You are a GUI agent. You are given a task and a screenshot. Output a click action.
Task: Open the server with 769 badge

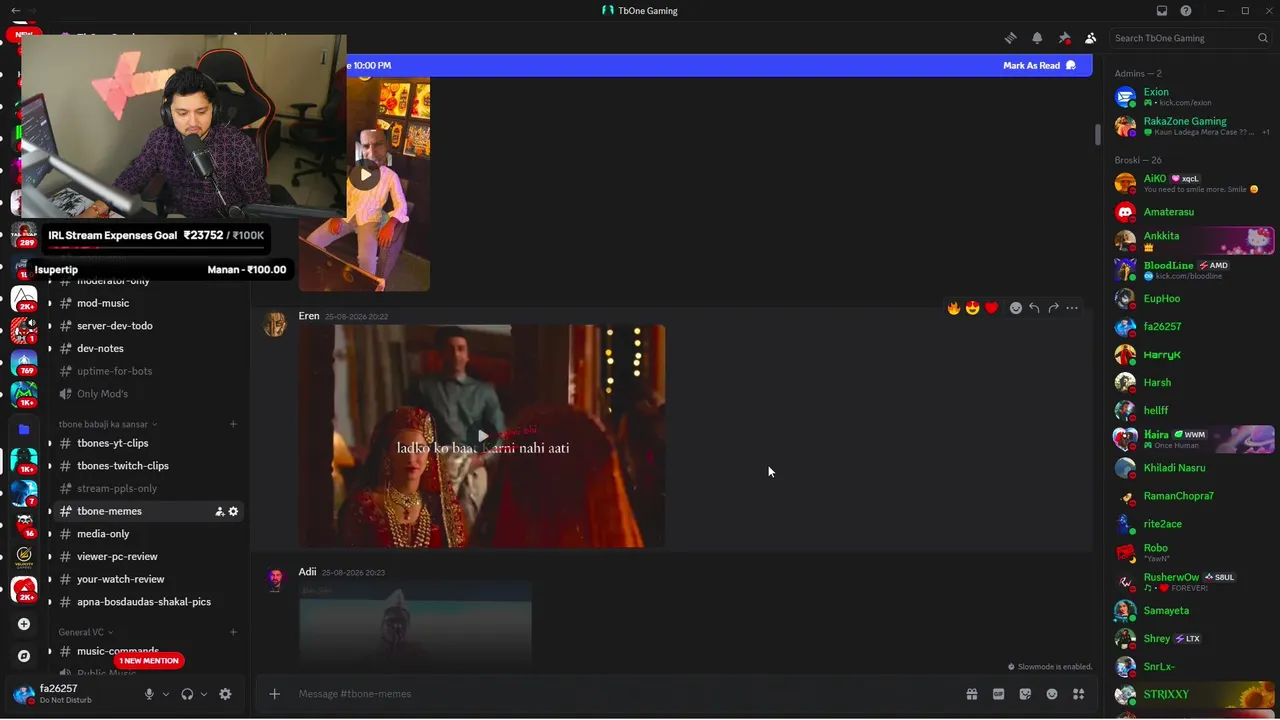(24, 362)
